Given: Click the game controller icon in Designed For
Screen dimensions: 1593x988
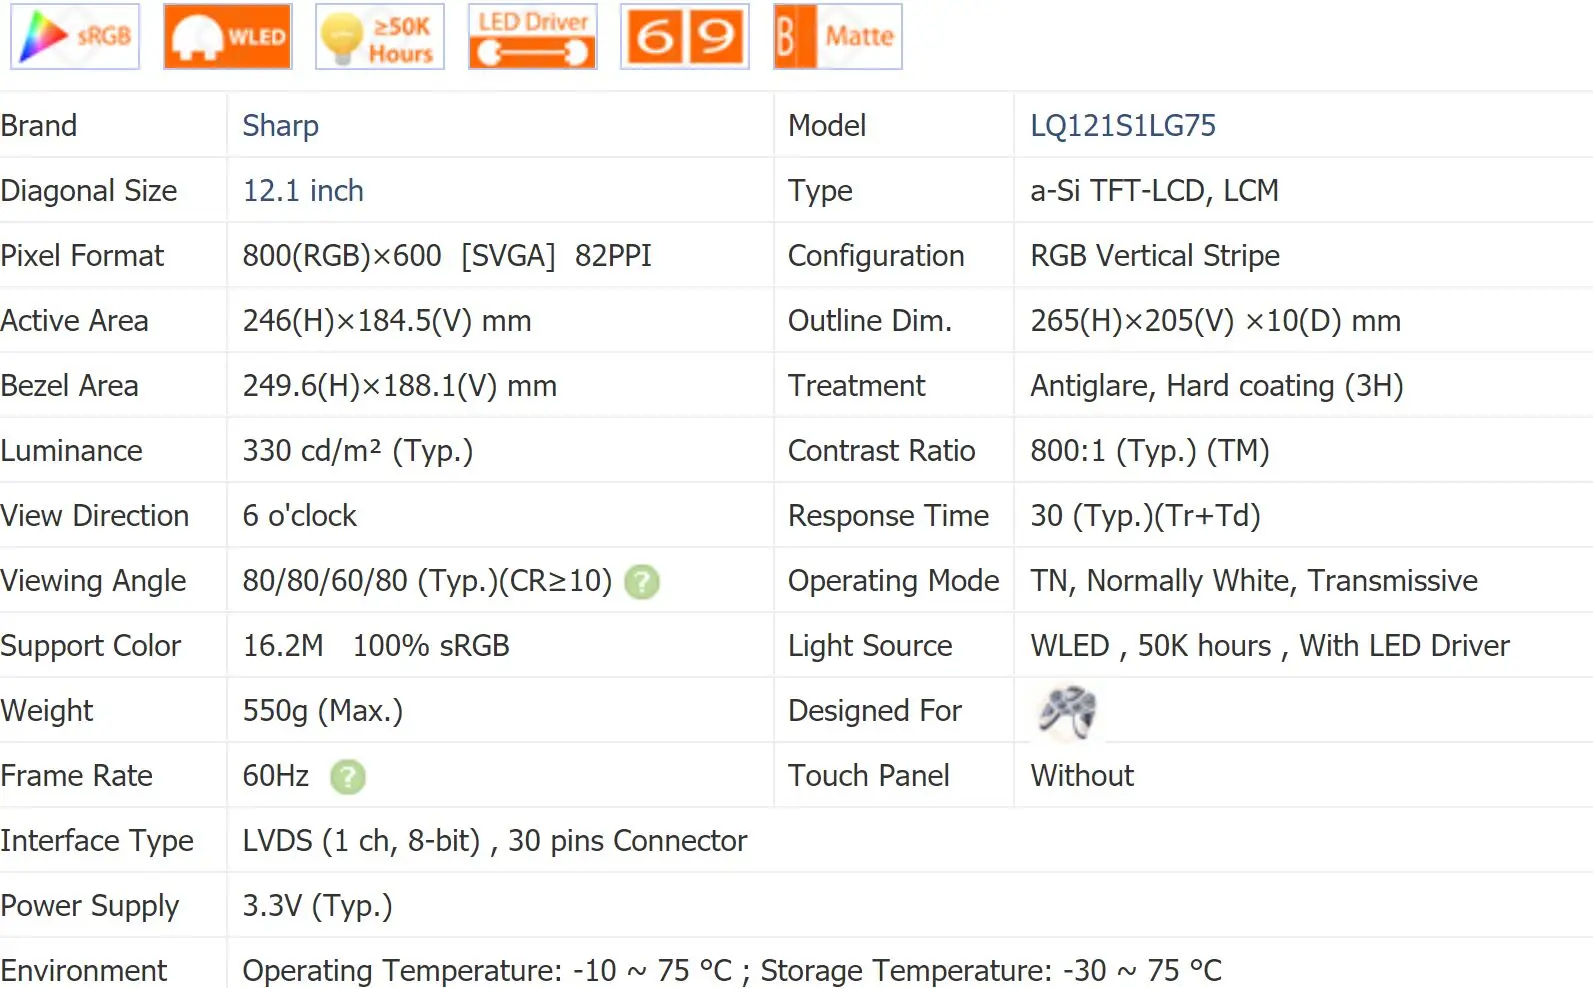Looking at the screenshot, I should pyautogui.click(x=1067, y=711).
